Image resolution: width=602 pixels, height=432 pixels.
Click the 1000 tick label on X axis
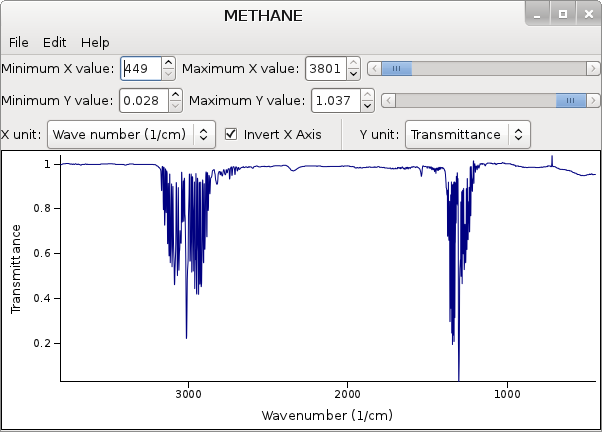click(x=507, y=394)
